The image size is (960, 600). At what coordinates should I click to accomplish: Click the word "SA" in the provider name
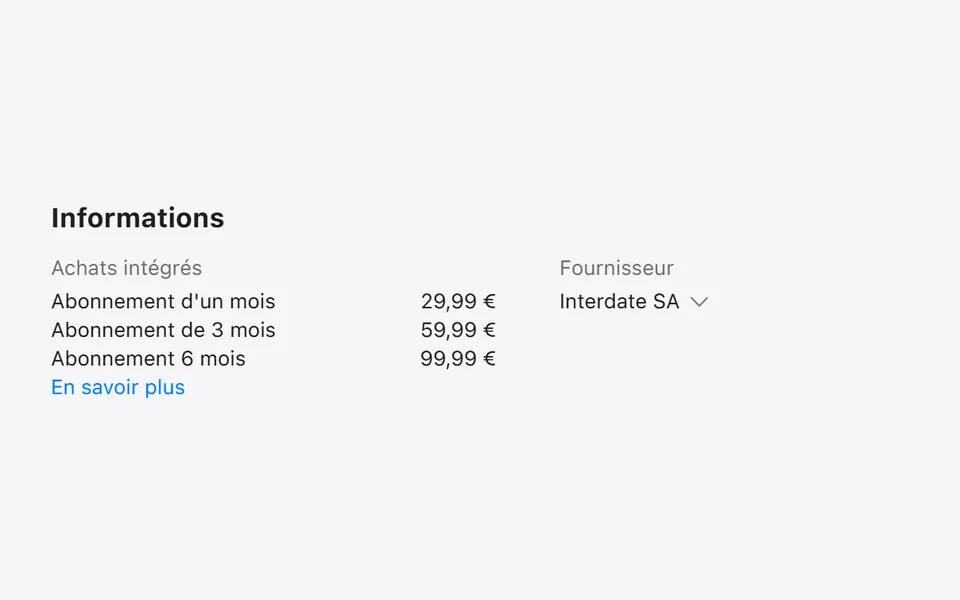[x=666, y=301]
